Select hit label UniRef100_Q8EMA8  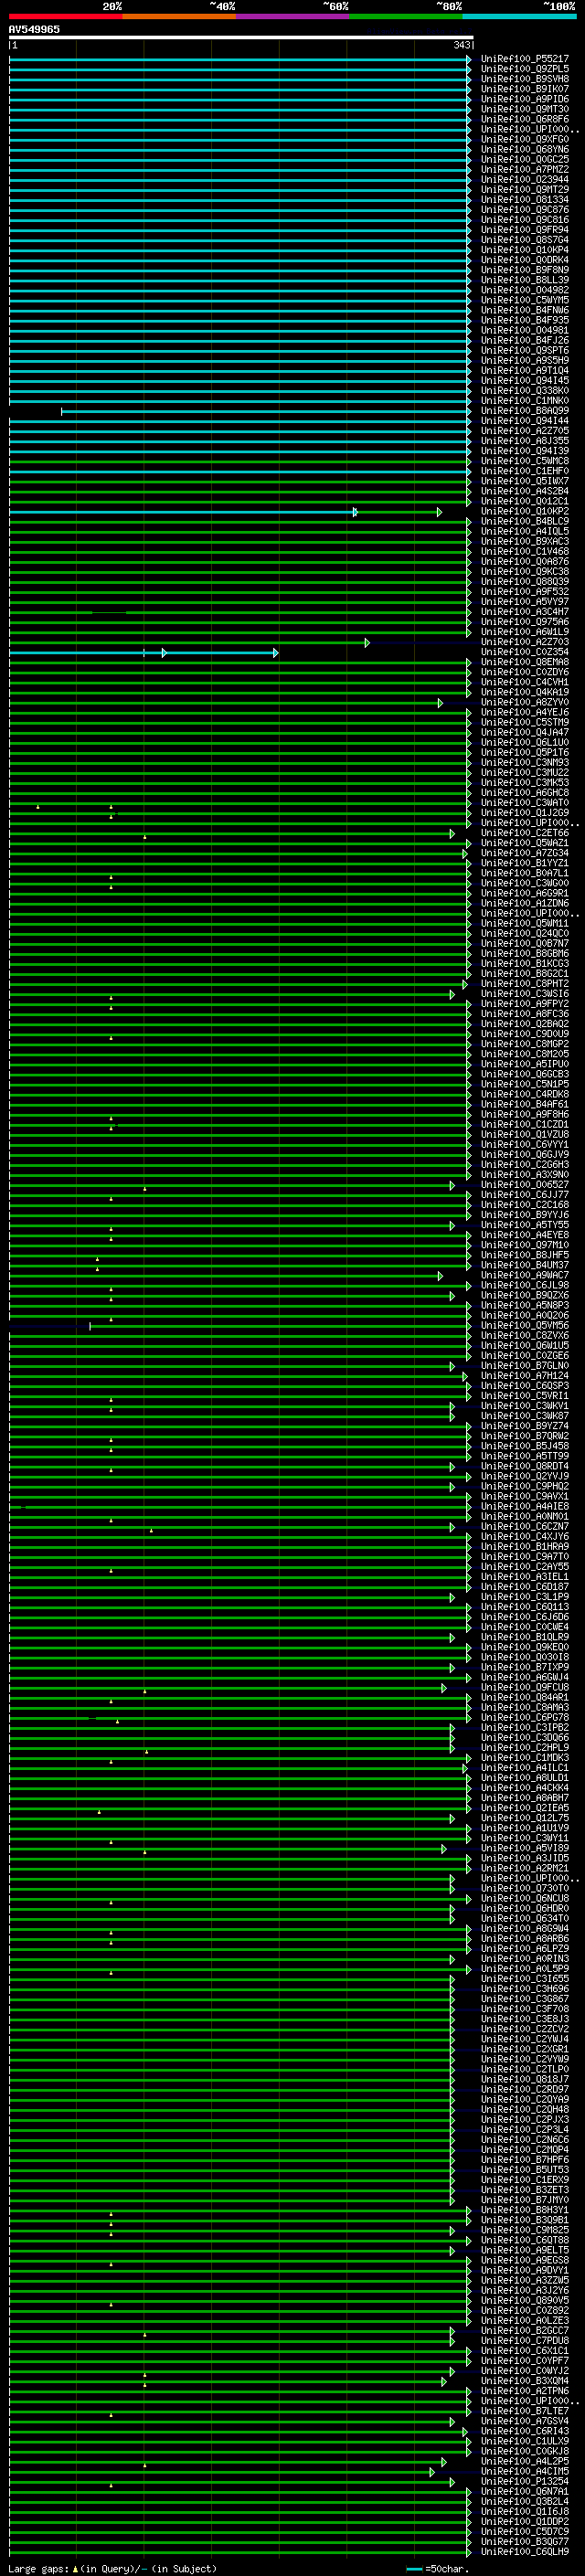click(x=525, y=662)
